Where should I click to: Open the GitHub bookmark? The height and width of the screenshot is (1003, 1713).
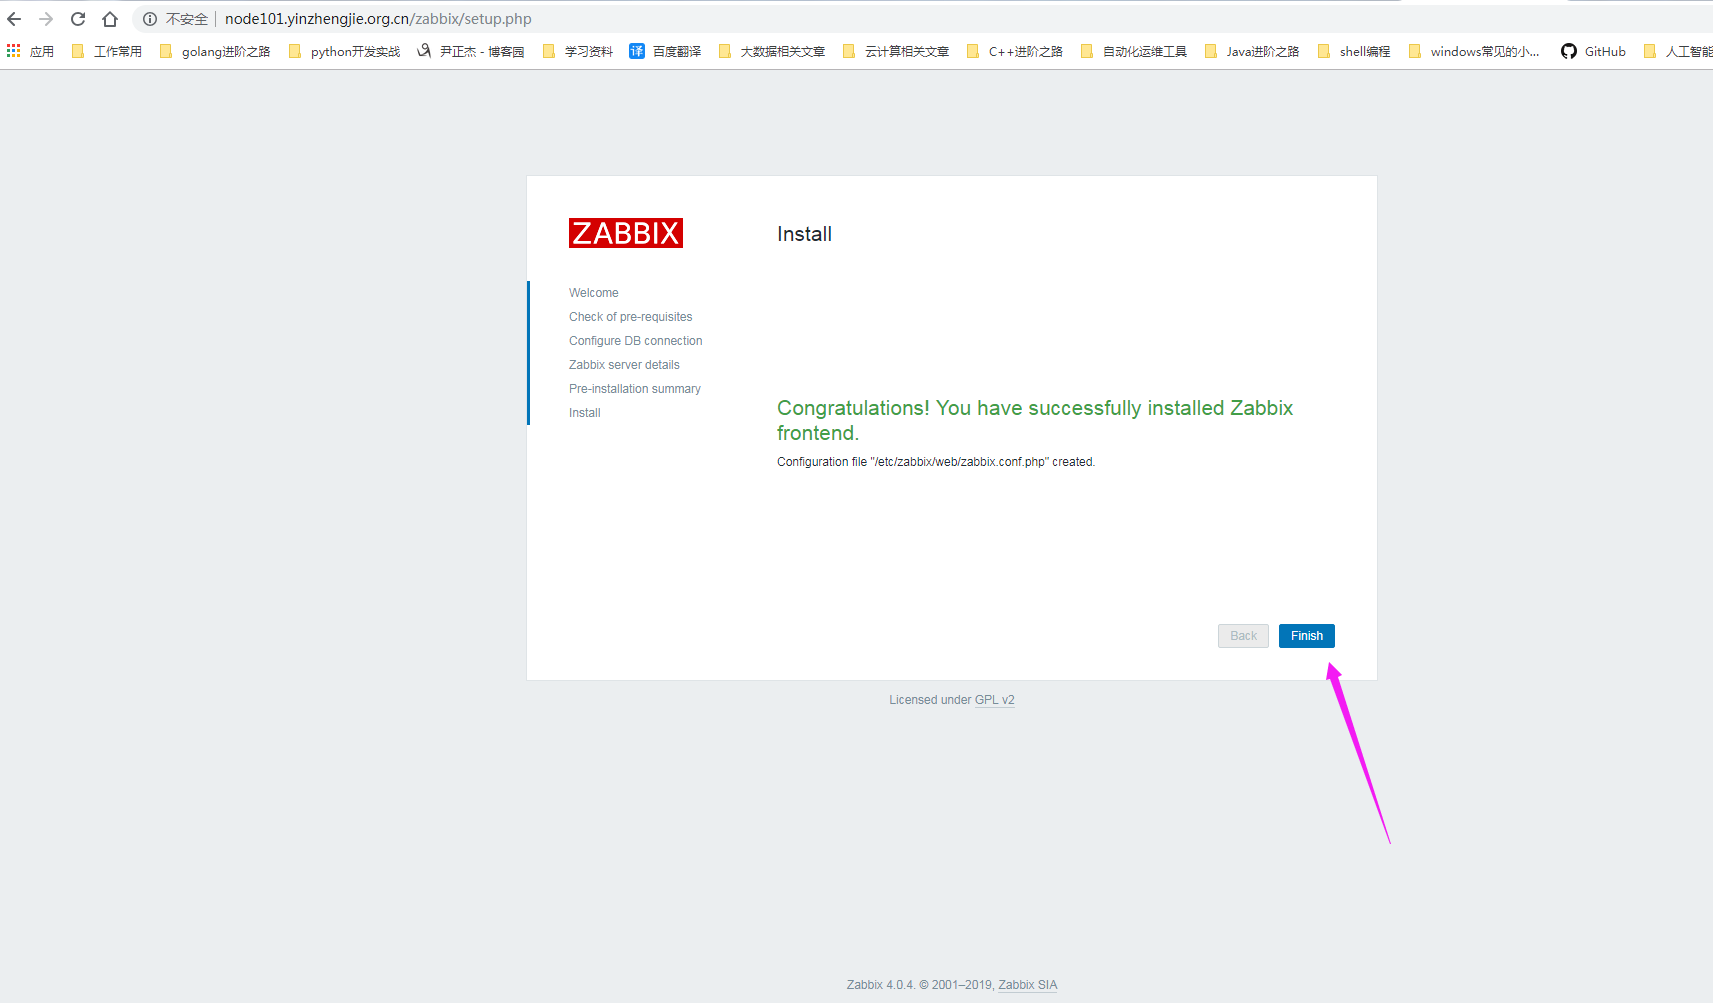[1594, 51]
